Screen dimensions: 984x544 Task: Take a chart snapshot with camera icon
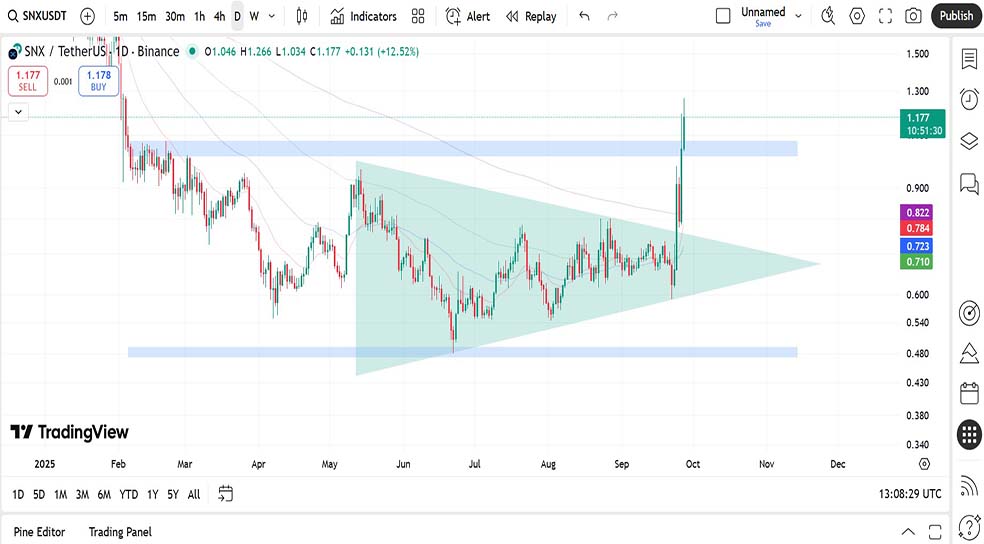coord(914,16)
